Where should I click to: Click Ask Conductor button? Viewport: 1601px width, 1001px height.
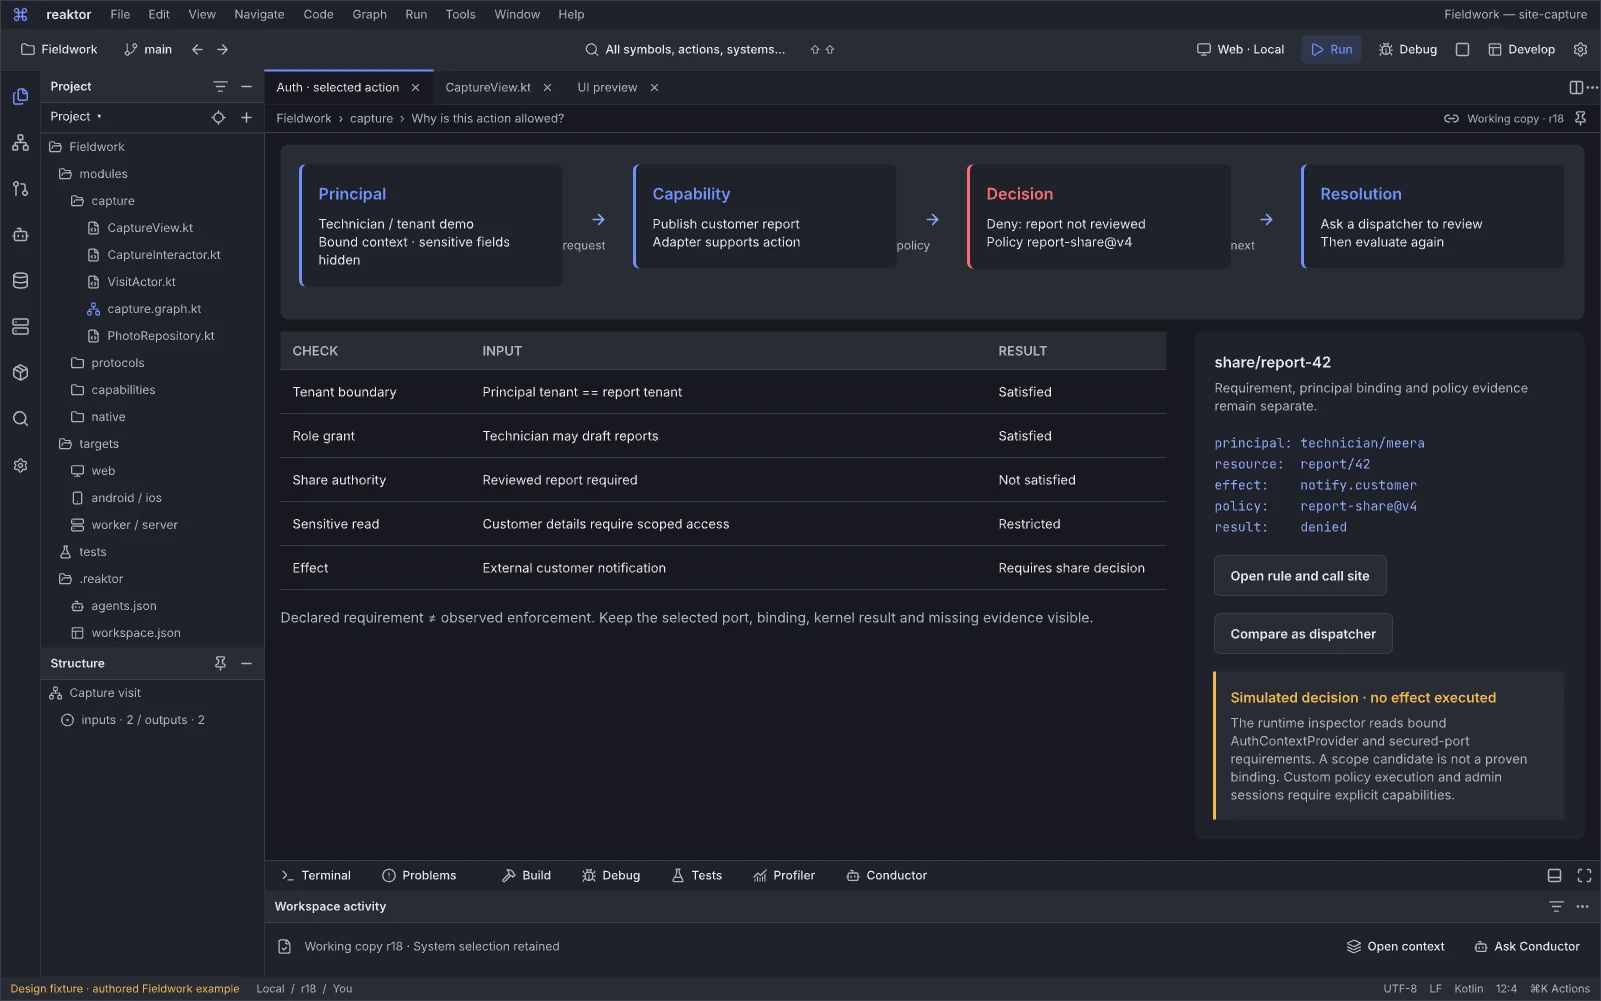1527,946
